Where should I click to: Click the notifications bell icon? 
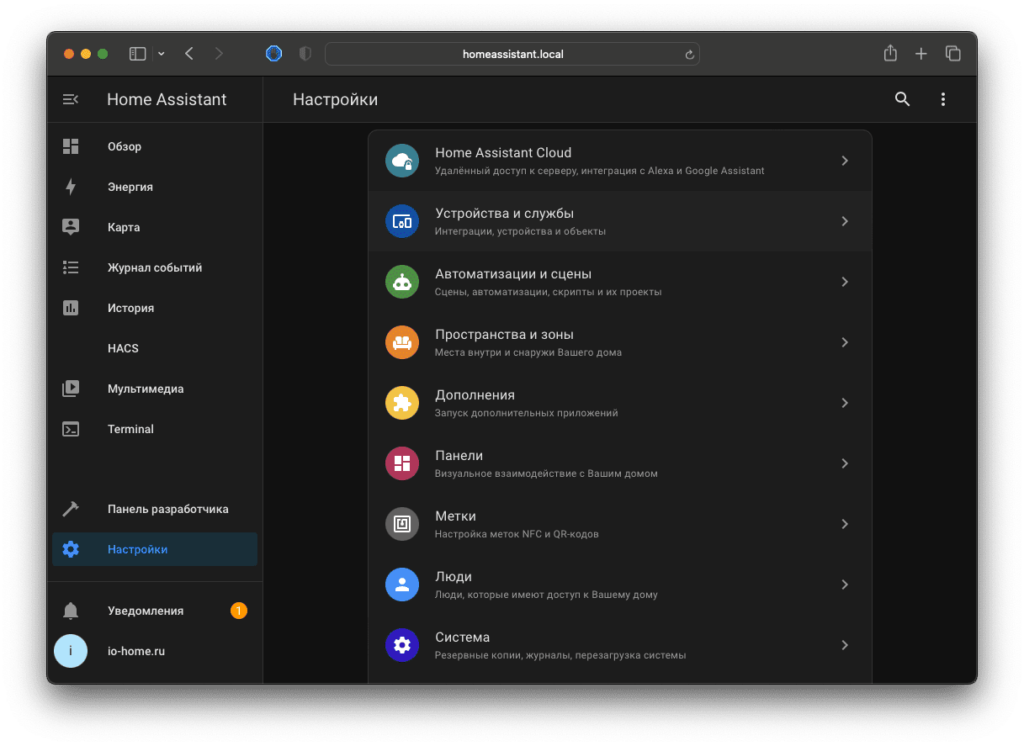(71, 611)
